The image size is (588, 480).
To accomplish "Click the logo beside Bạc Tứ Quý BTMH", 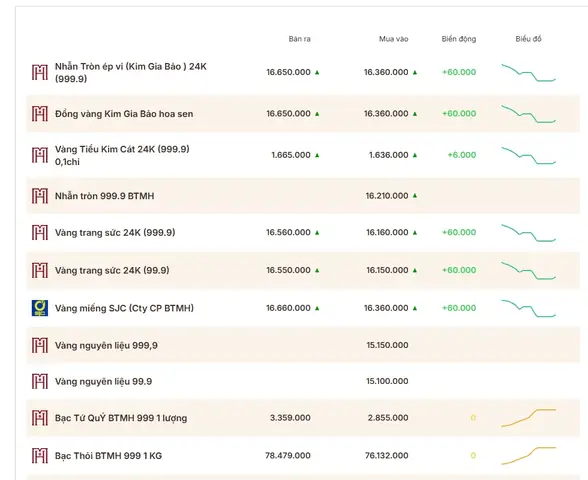I will pos(40,418).
